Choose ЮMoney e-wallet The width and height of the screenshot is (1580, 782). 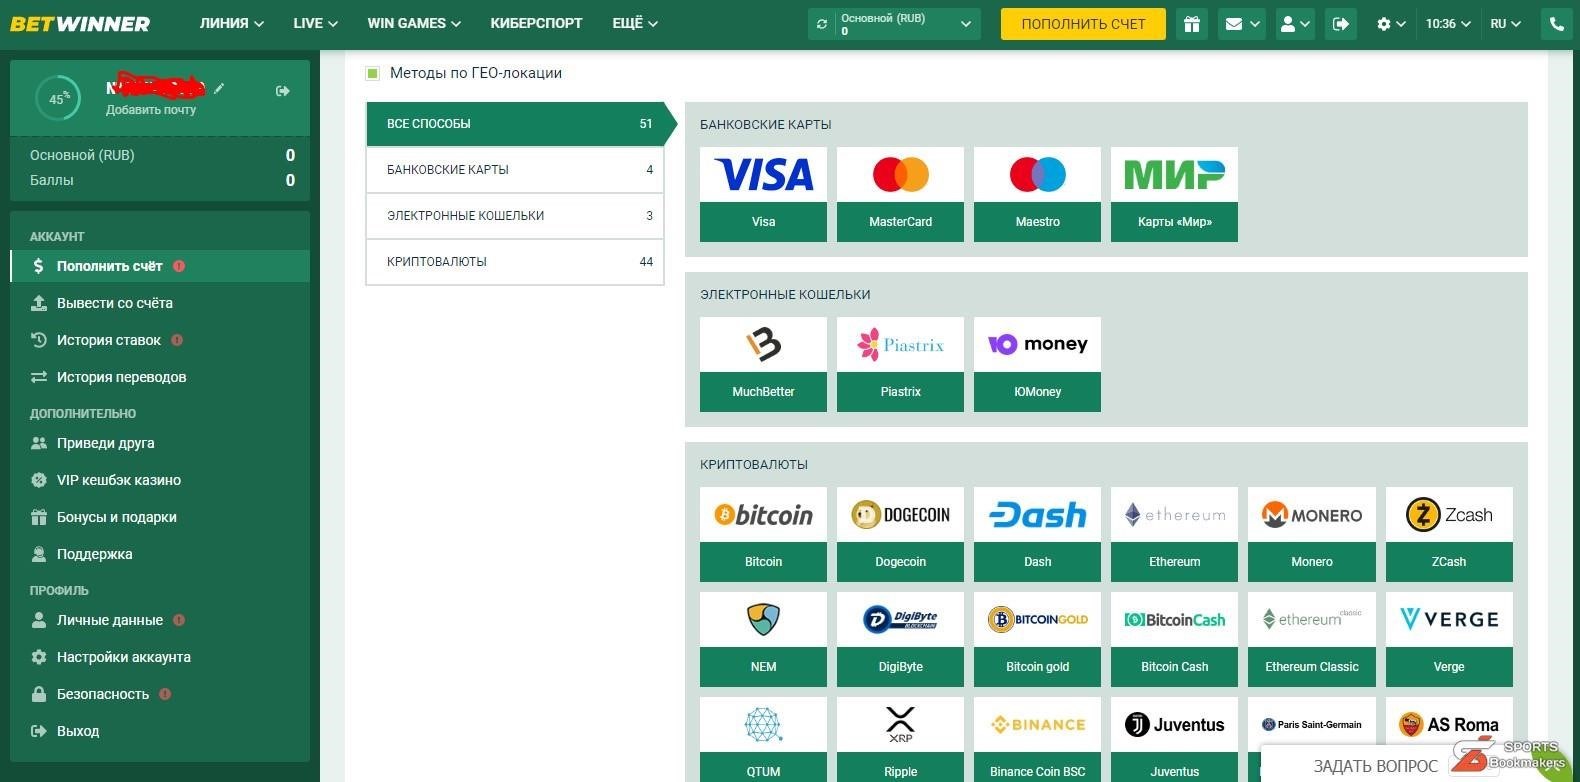pyautogui.click(x=1037, y=364)
